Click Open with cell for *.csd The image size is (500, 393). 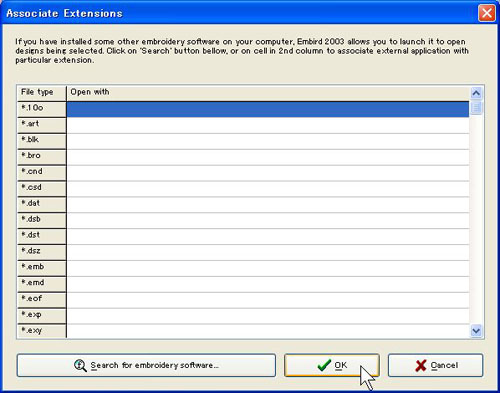click(268, 189)
